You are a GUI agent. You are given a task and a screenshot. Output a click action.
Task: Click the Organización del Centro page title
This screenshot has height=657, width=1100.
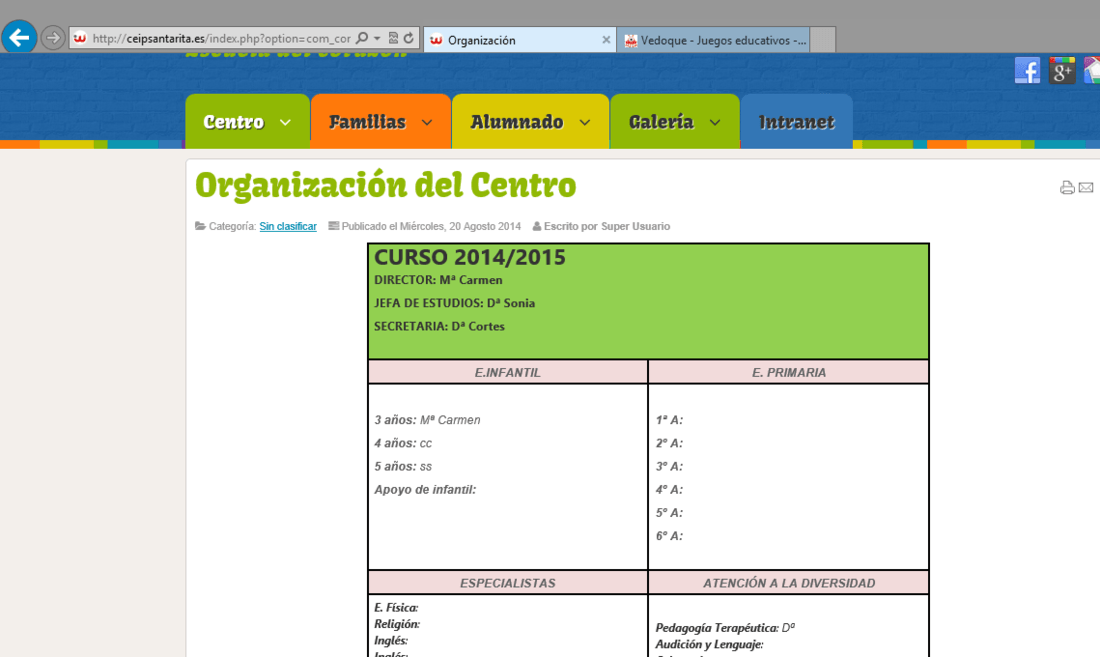[x=386, y=186]
